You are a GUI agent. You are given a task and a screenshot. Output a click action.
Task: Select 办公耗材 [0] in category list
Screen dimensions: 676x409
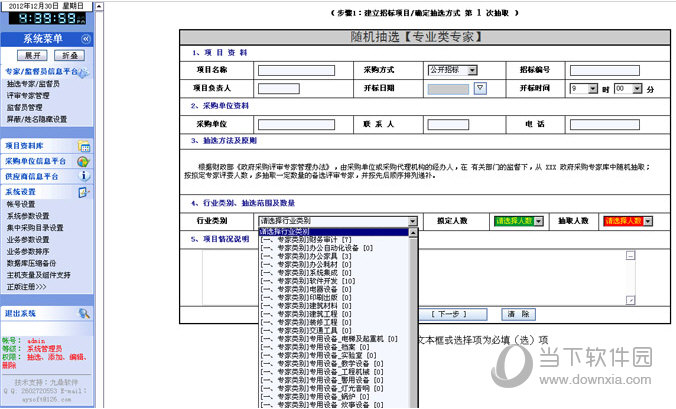click(334, 265)
